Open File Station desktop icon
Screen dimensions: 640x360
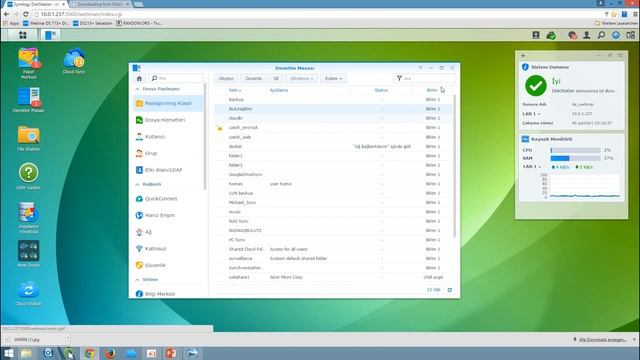pos(28,138)
